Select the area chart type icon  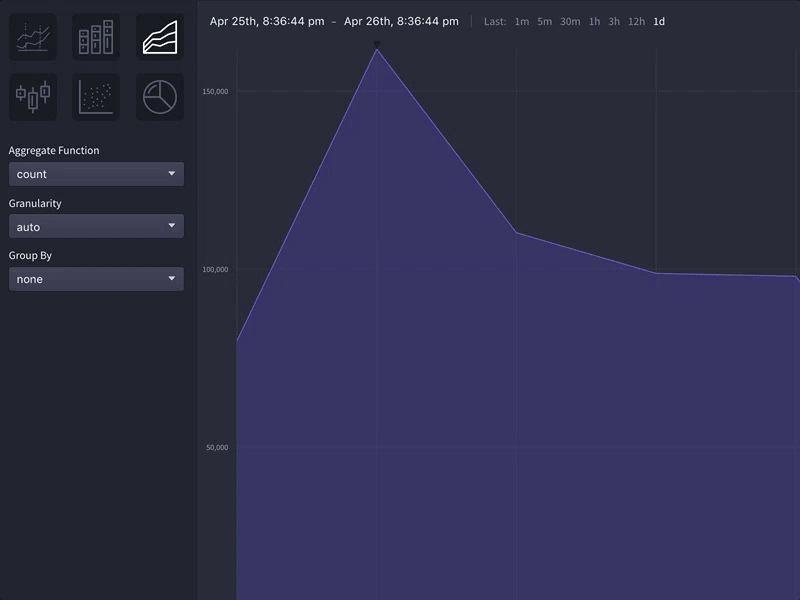(159, 33)
